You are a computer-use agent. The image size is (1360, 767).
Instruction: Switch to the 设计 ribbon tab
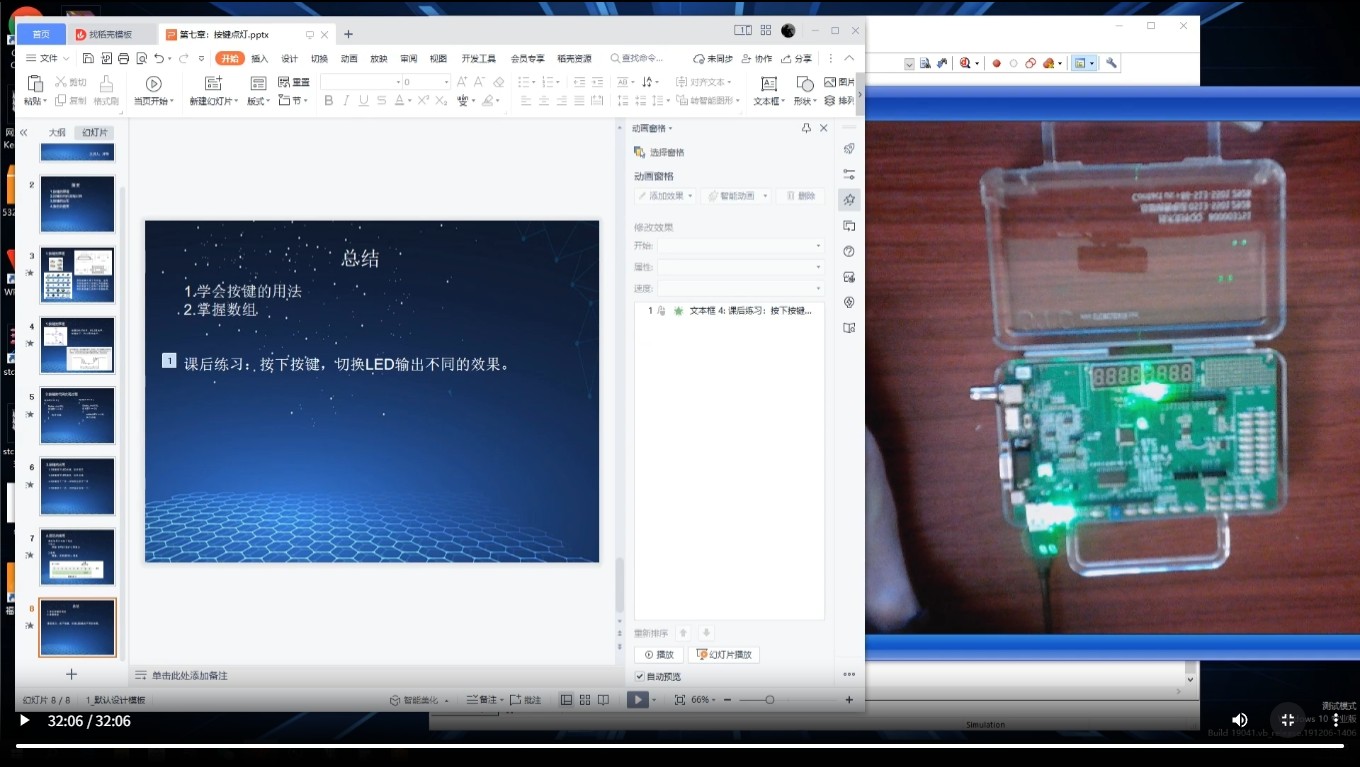pos(290,59)
